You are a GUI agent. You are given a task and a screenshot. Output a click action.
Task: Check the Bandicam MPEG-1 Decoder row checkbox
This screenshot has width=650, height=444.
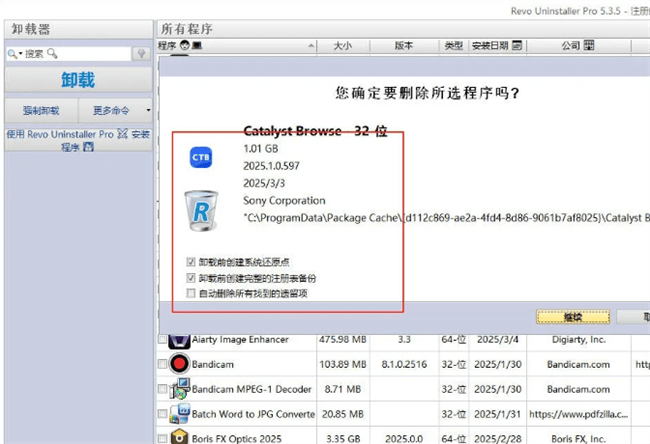[x=162, y=389]
